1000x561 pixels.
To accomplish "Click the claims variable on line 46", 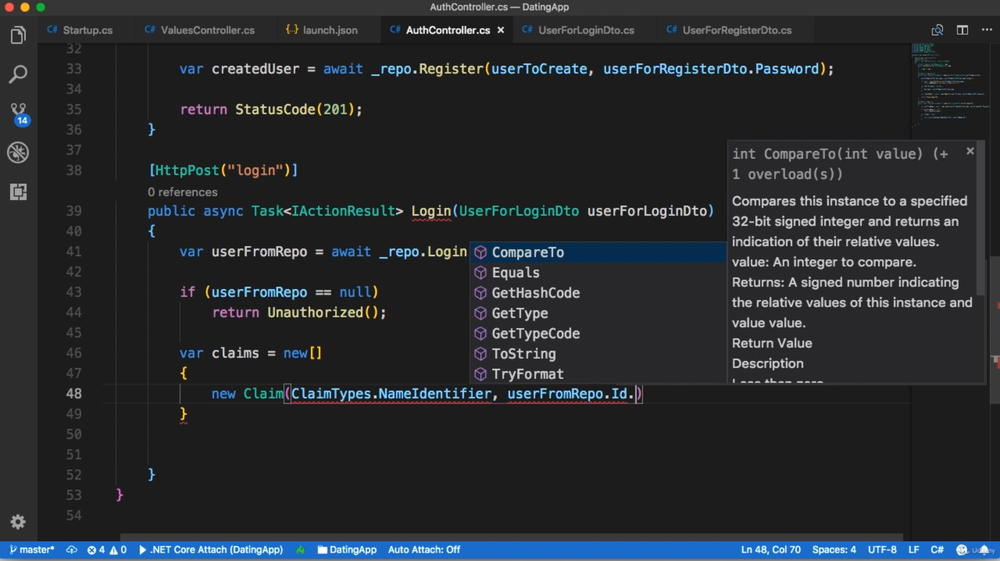I will (x=235, y=353).
